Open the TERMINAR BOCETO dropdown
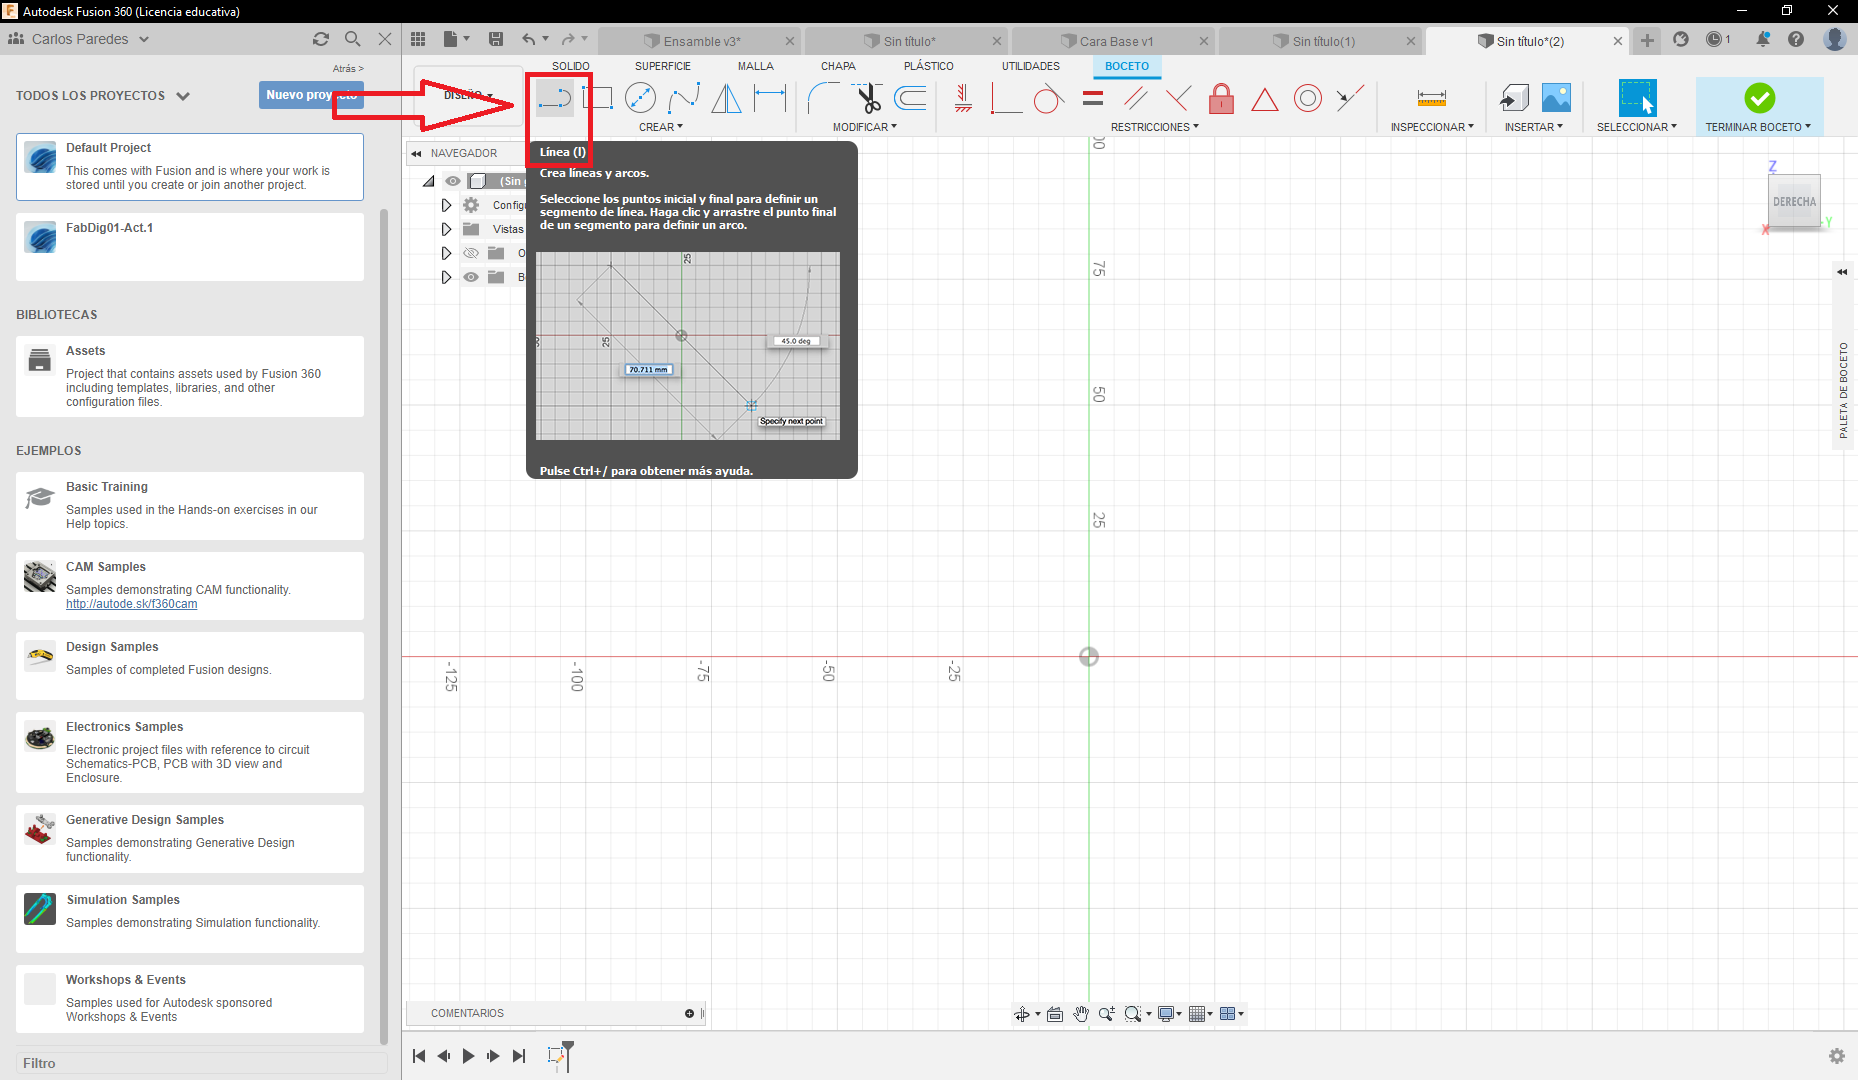The height and width of the screenshot is (1080, 1858). pyautogui.click(x=1758, y=127)
